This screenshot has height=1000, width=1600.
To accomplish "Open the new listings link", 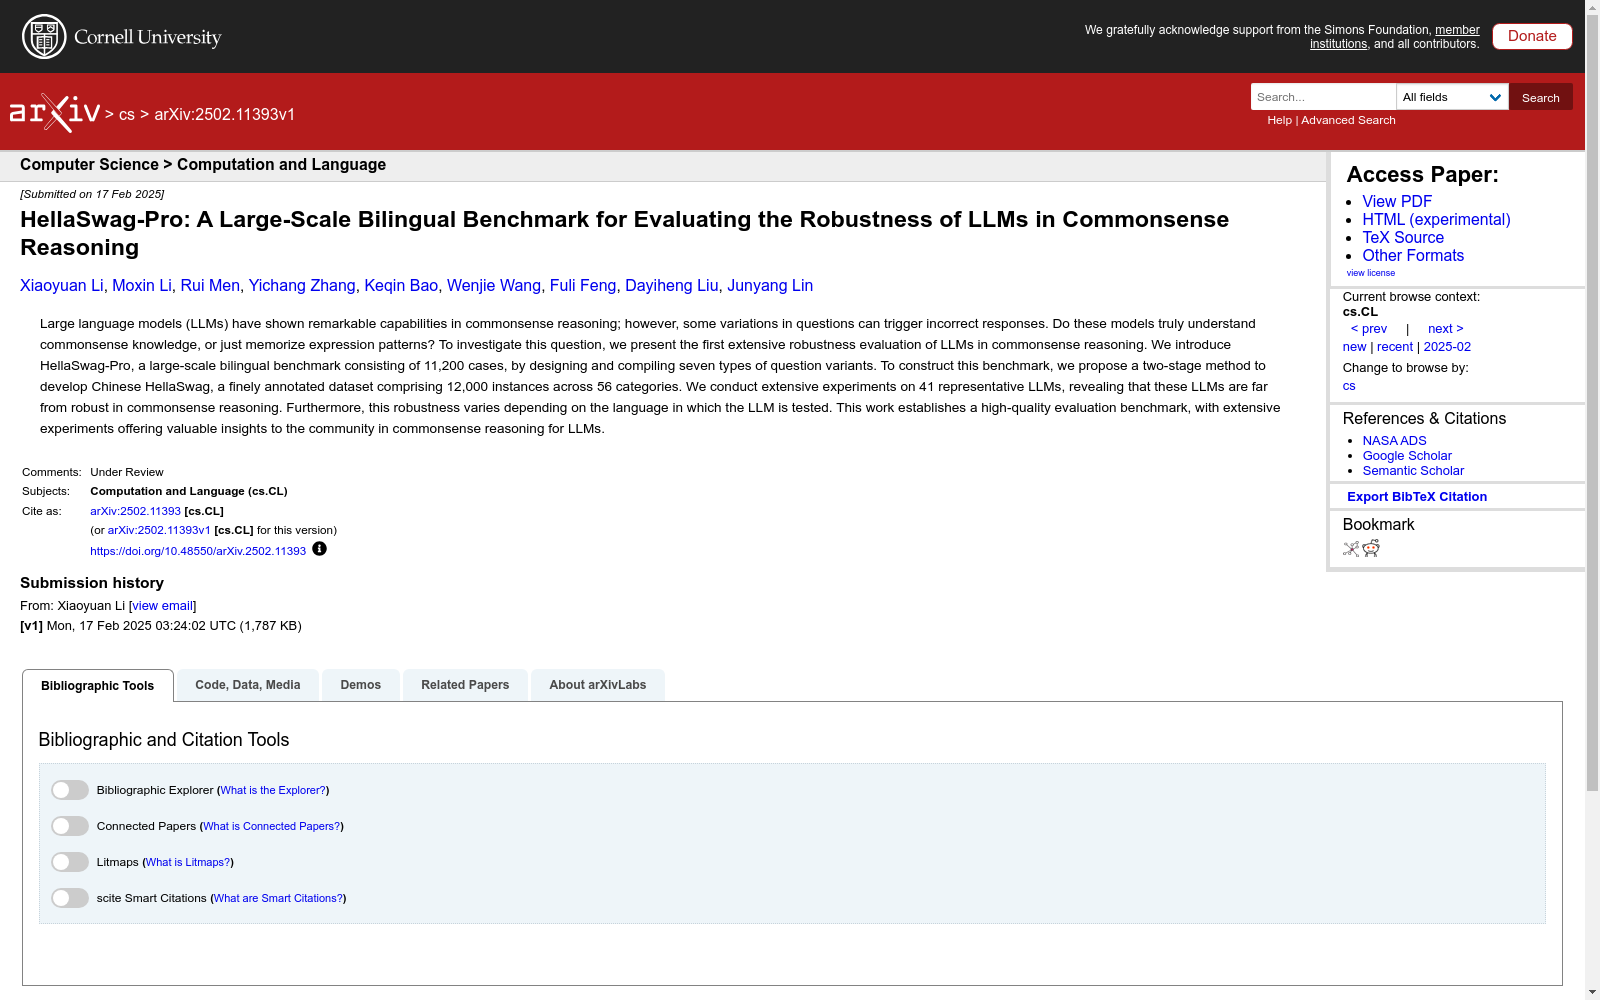I will click(x=1354, y=347).
